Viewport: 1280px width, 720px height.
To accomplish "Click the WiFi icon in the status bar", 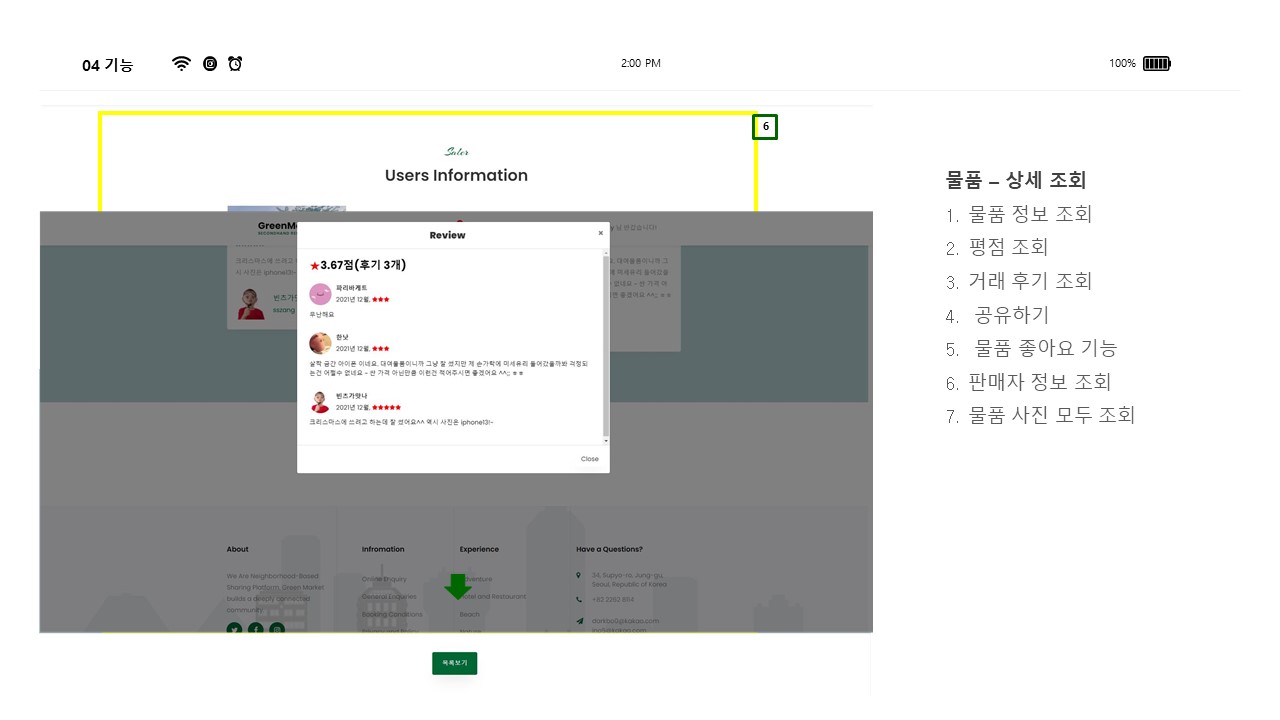I will coord(181,63).
